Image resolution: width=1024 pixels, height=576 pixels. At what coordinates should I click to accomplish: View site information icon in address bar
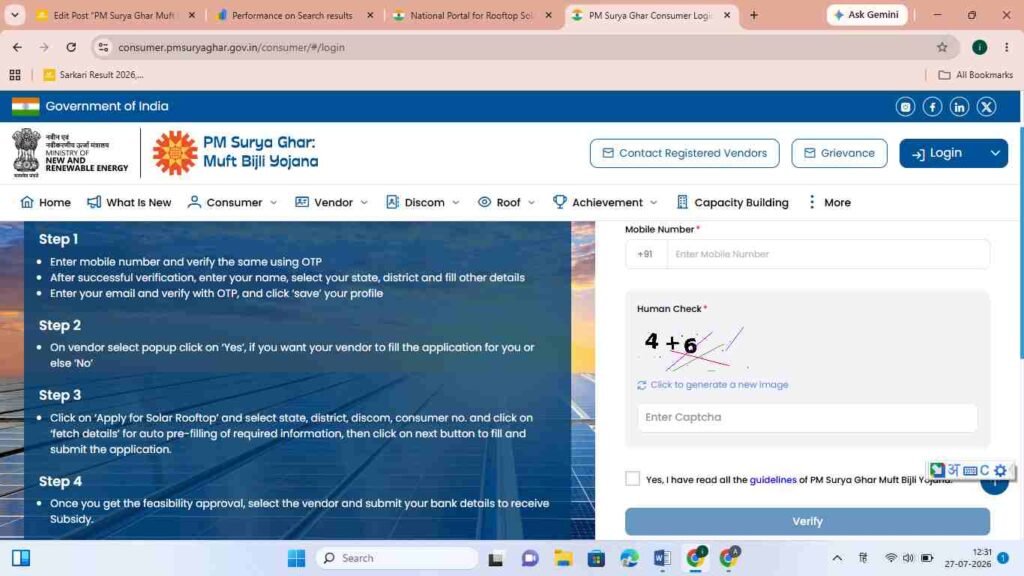(103, 47)
